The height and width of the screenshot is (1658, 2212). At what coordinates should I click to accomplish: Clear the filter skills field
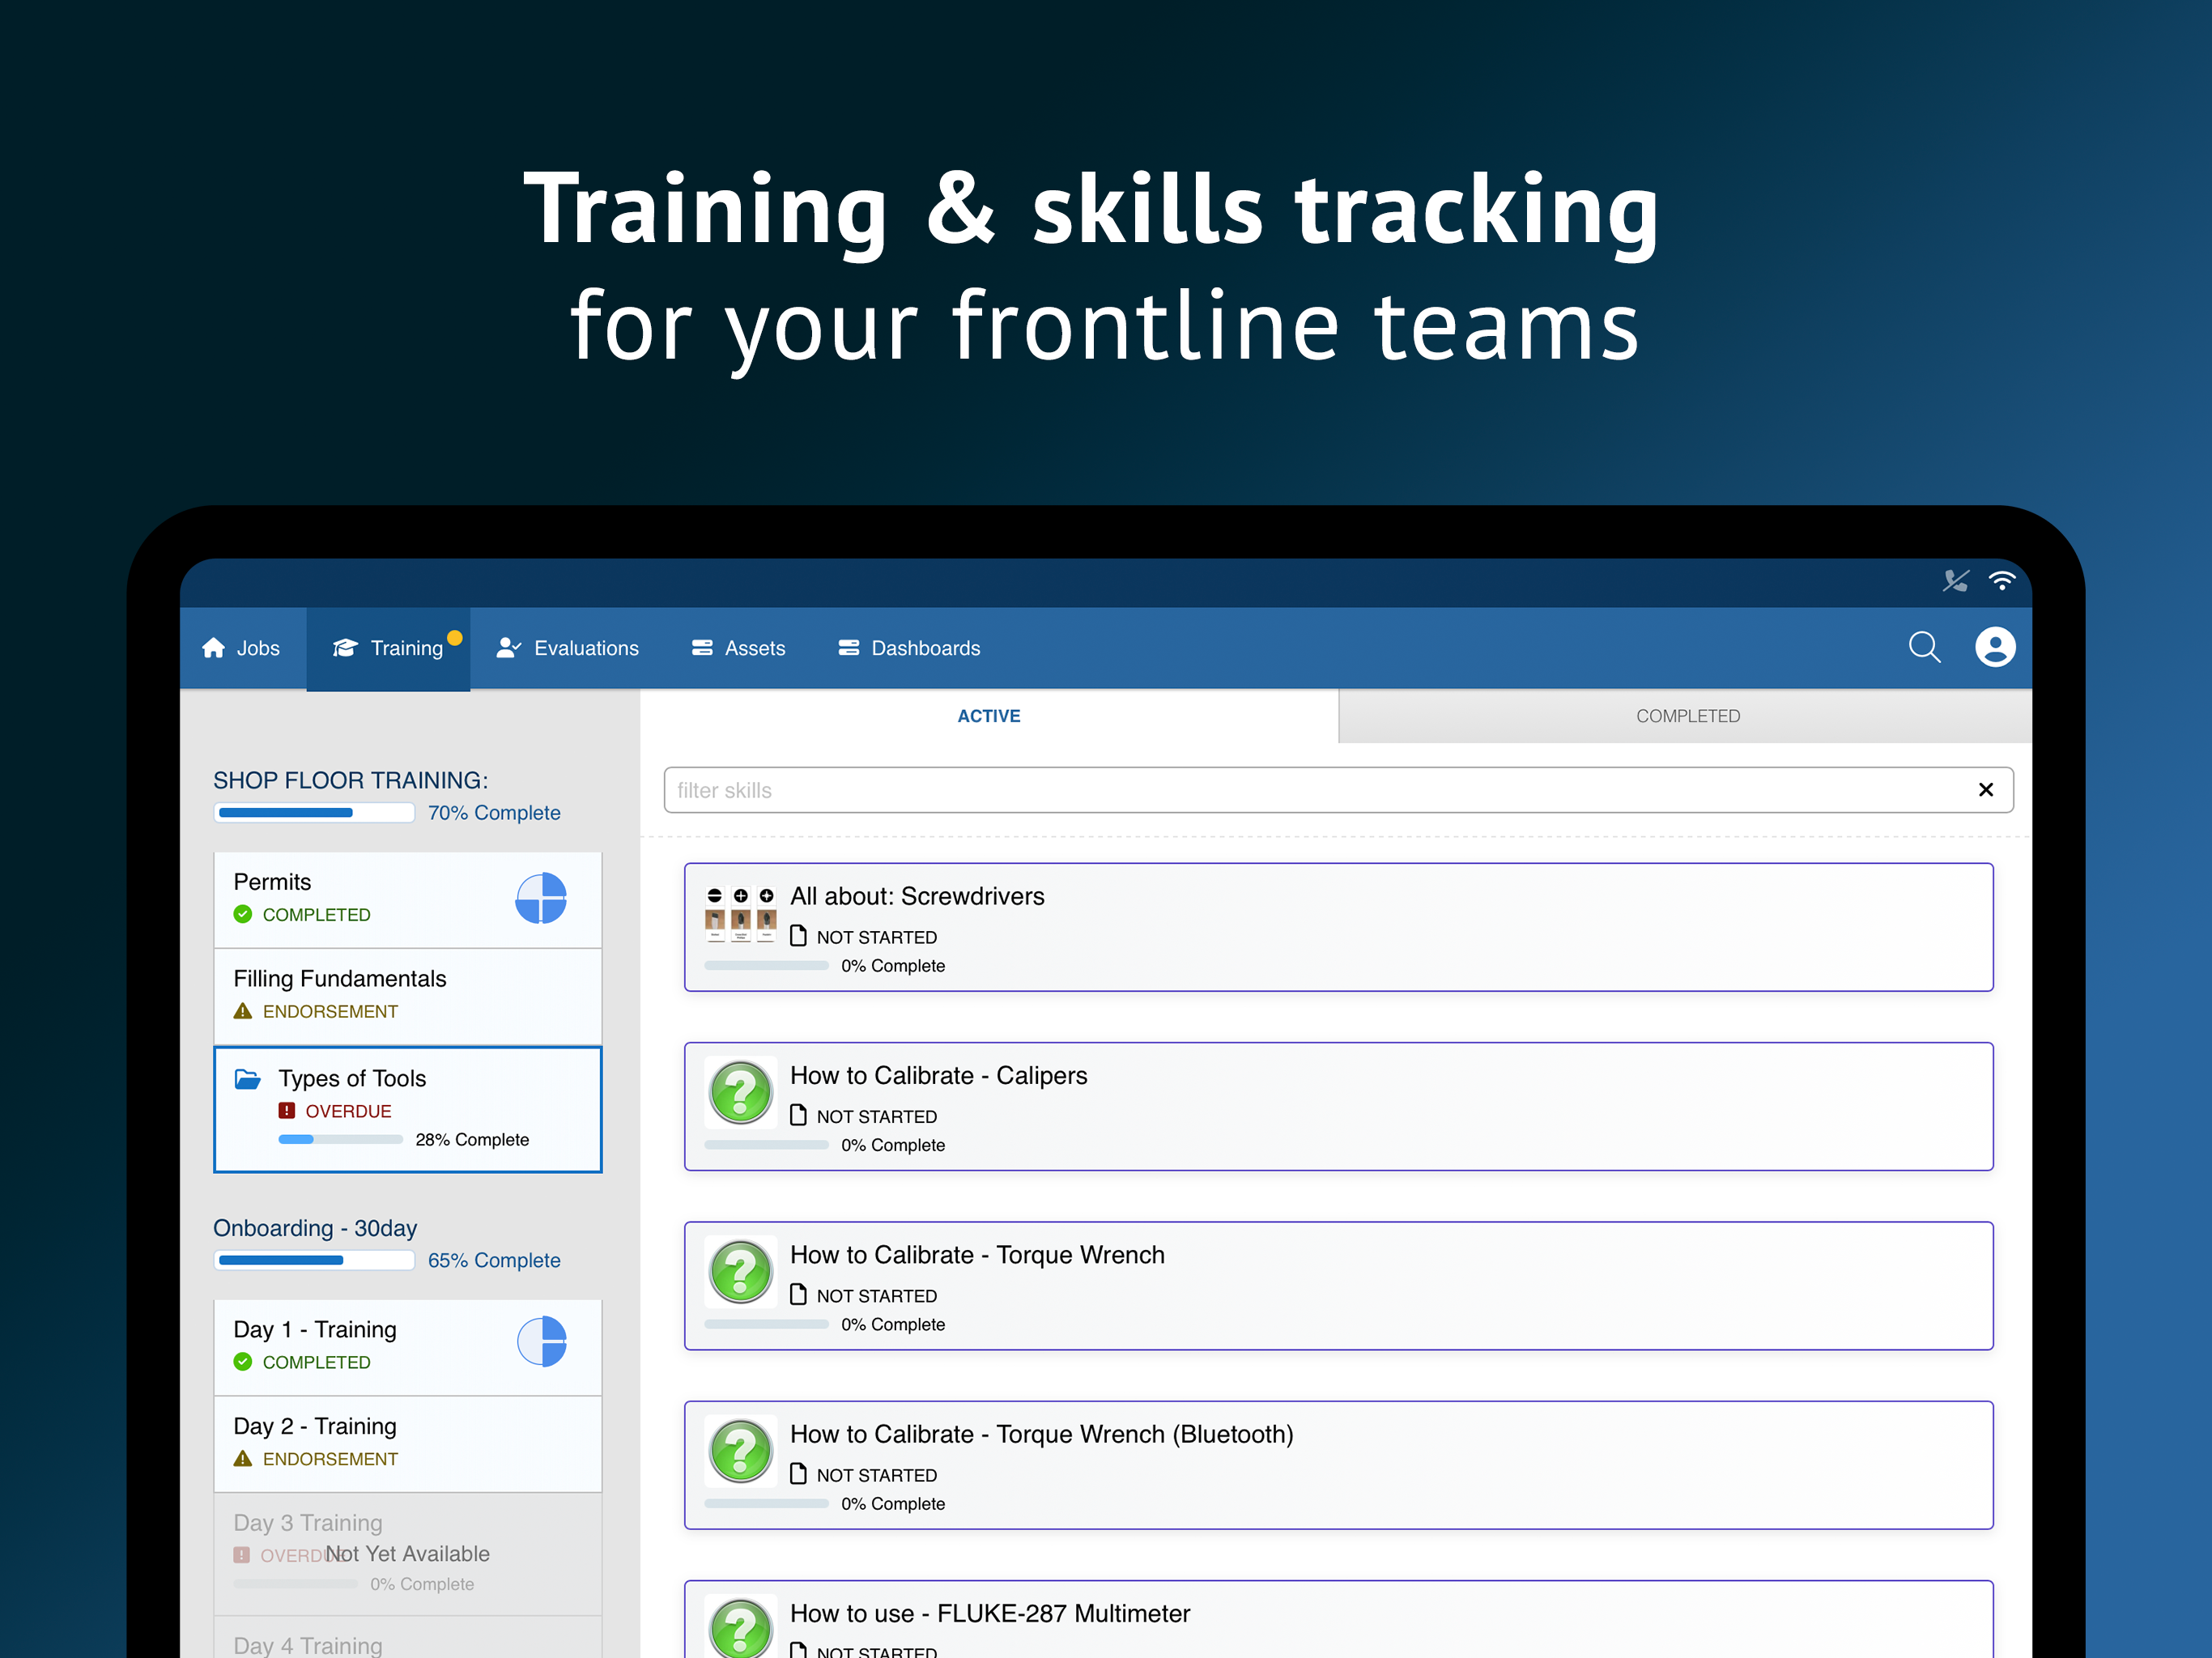tap(1985, 790)
